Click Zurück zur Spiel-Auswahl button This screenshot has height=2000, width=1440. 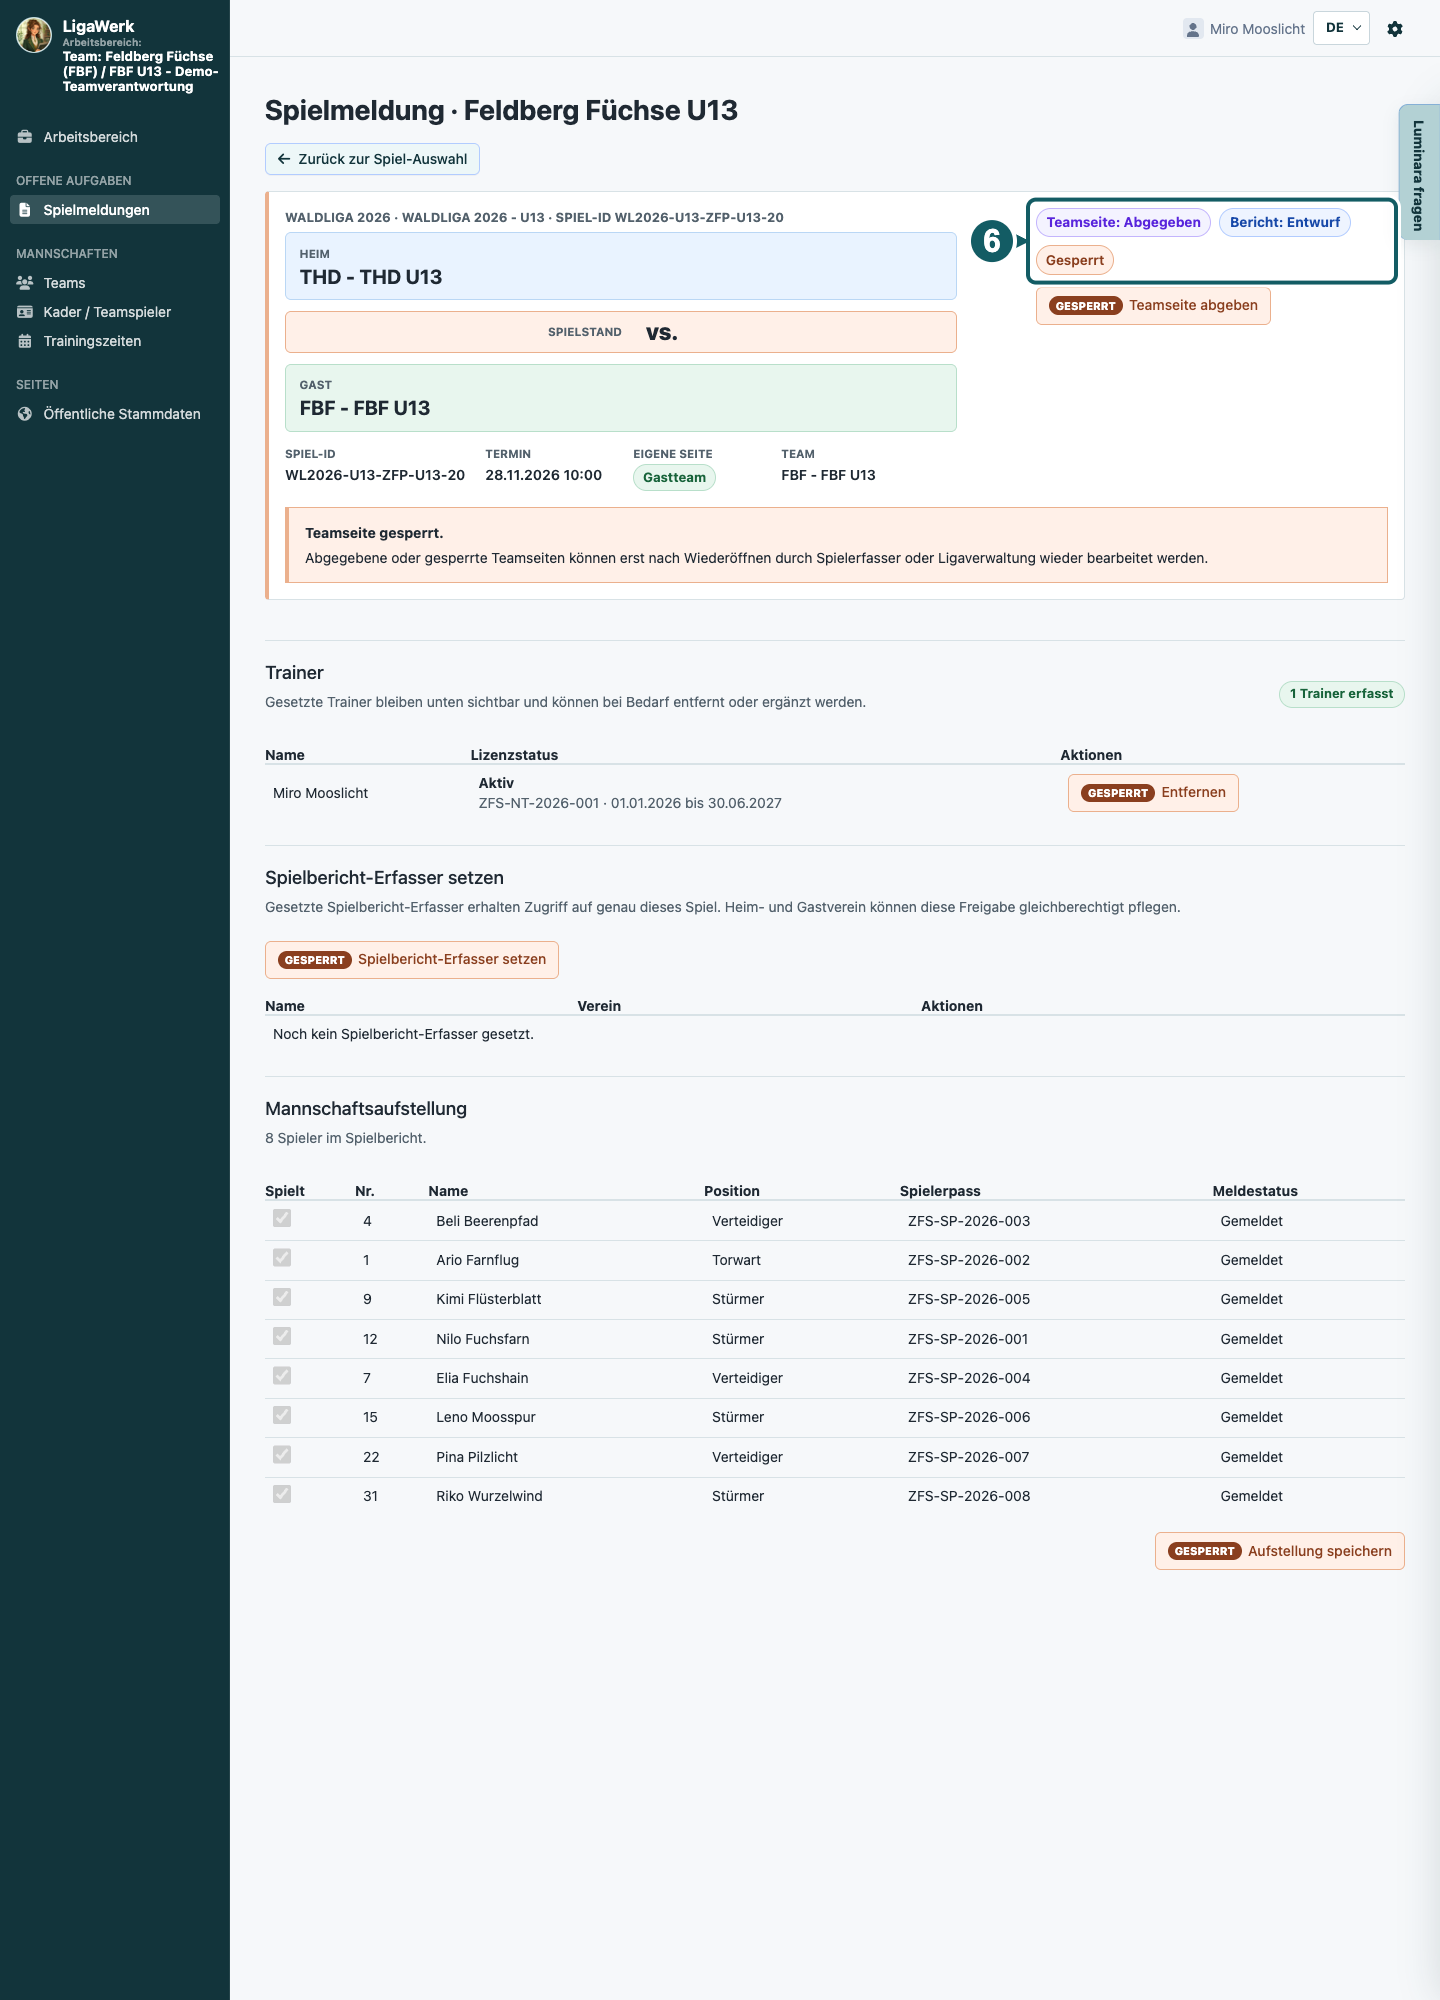[372, 159]
